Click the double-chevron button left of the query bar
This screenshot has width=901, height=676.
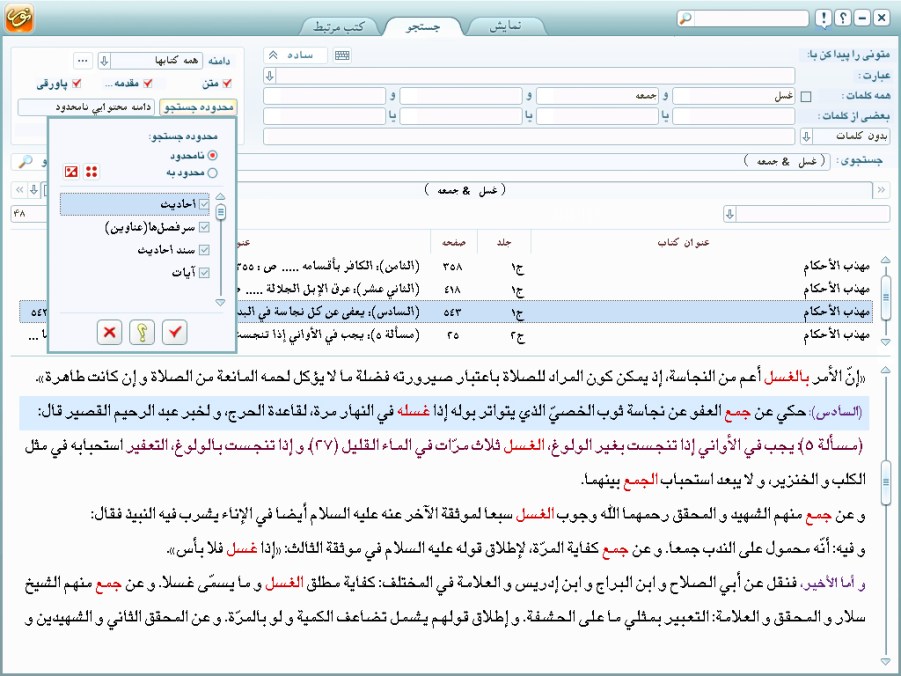[x=20, y=189]
